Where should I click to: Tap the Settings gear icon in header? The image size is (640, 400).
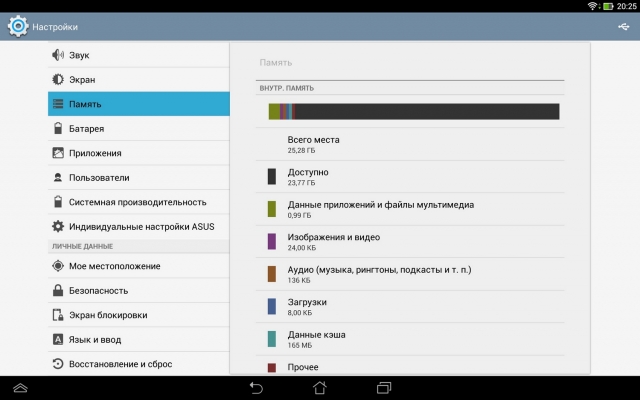point(17,26)
